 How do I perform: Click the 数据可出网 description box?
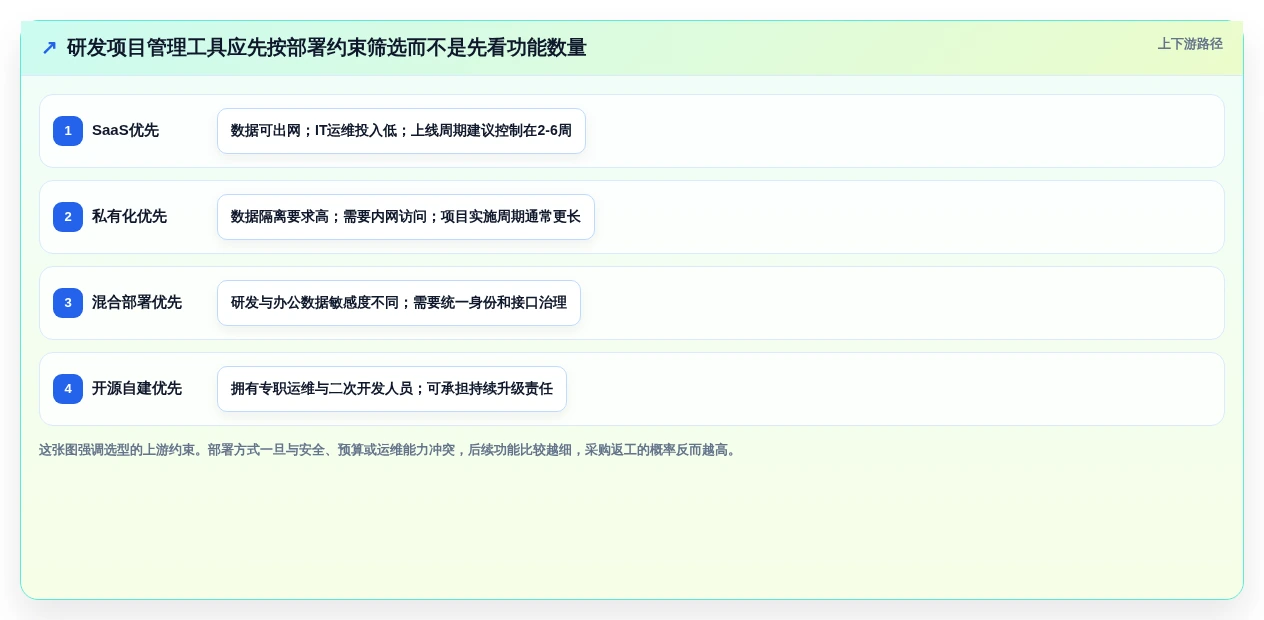[x=401, y=131]
